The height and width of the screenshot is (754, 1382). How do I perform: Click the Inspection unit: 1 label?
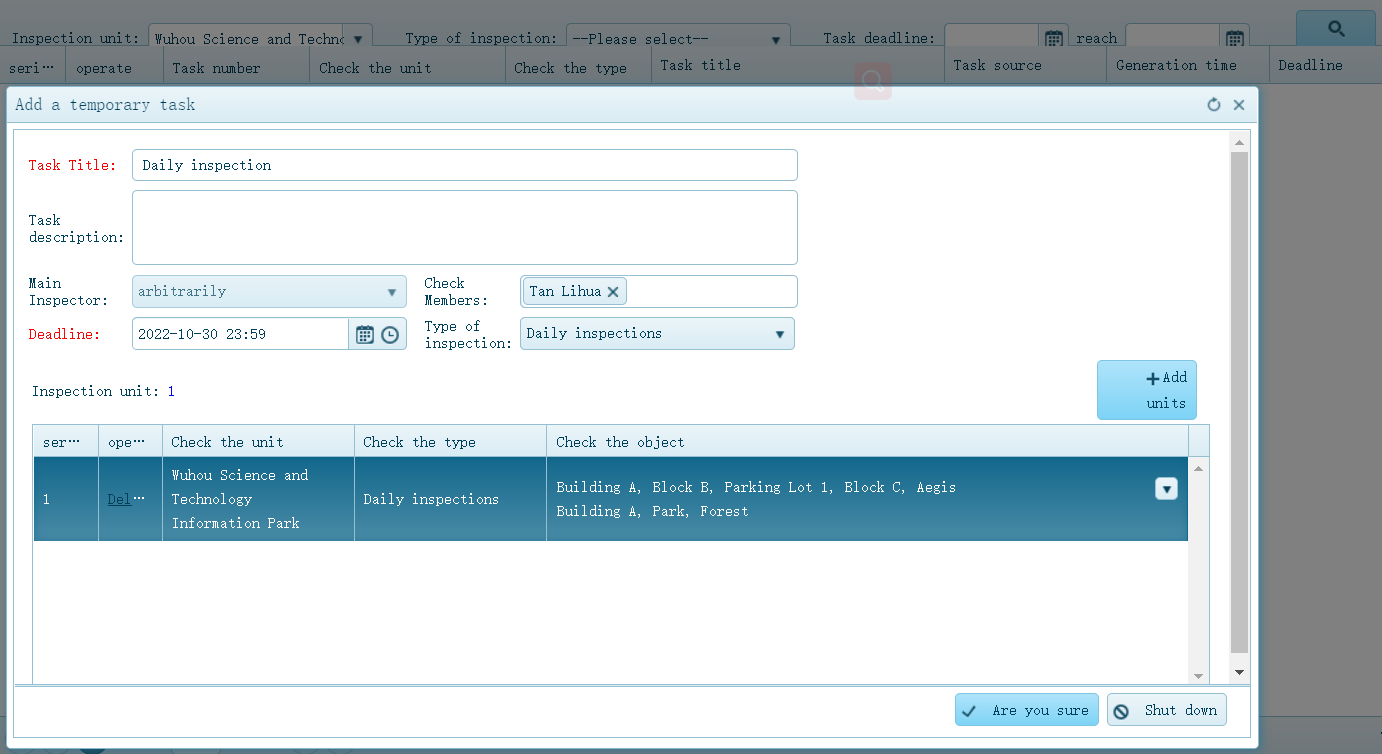tap(103, 391)
